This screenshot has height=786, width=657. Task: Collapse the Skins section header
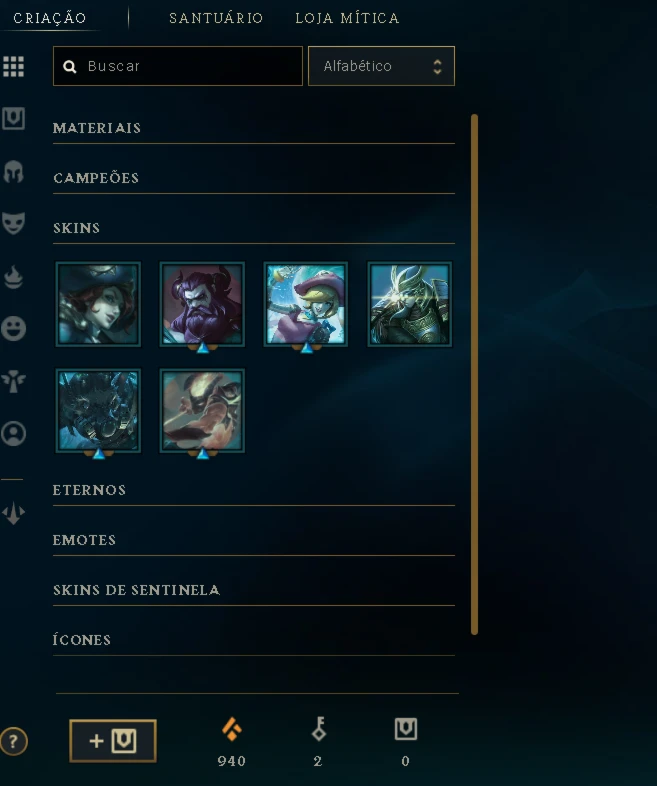tap(254, 229)
